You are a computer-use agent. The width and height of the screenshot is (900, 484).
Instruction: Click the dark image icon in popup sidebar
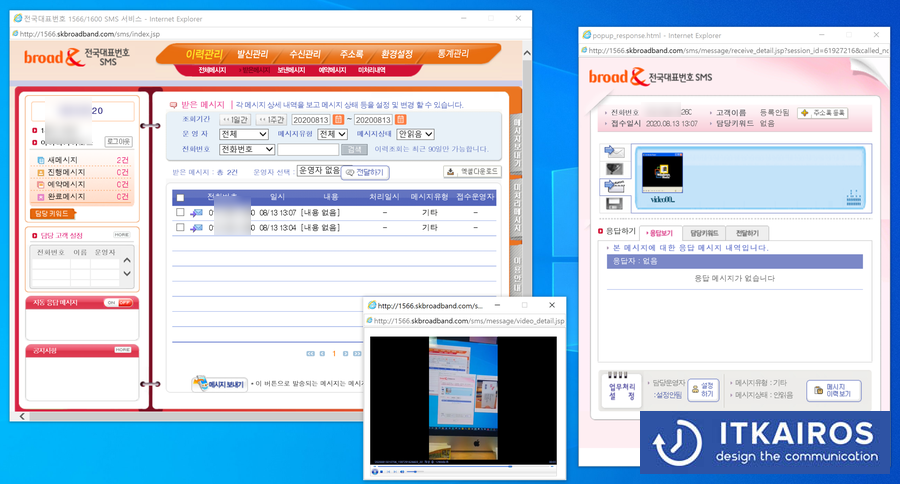pos(614,169)
